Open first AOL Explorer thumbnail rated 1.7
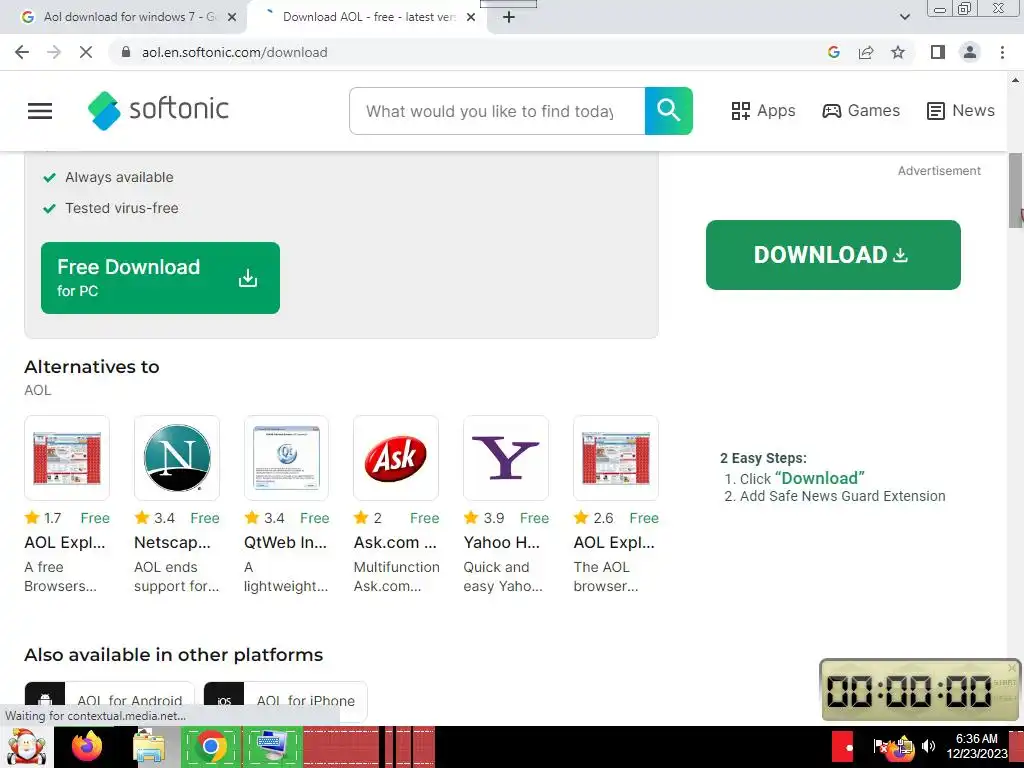The height and width of the screenshot is (768, 1024). [x=67, y=458]
